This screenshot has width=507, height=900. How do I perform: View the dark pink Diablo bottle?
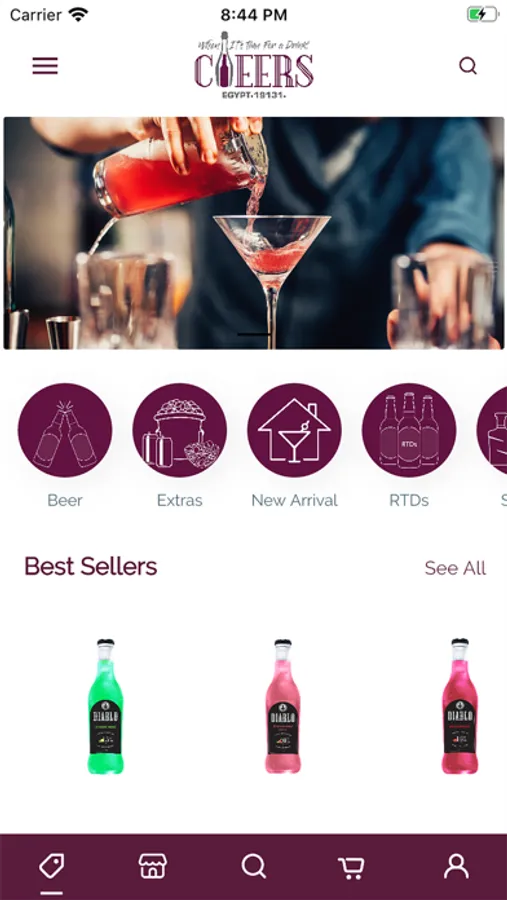[459, 706]
